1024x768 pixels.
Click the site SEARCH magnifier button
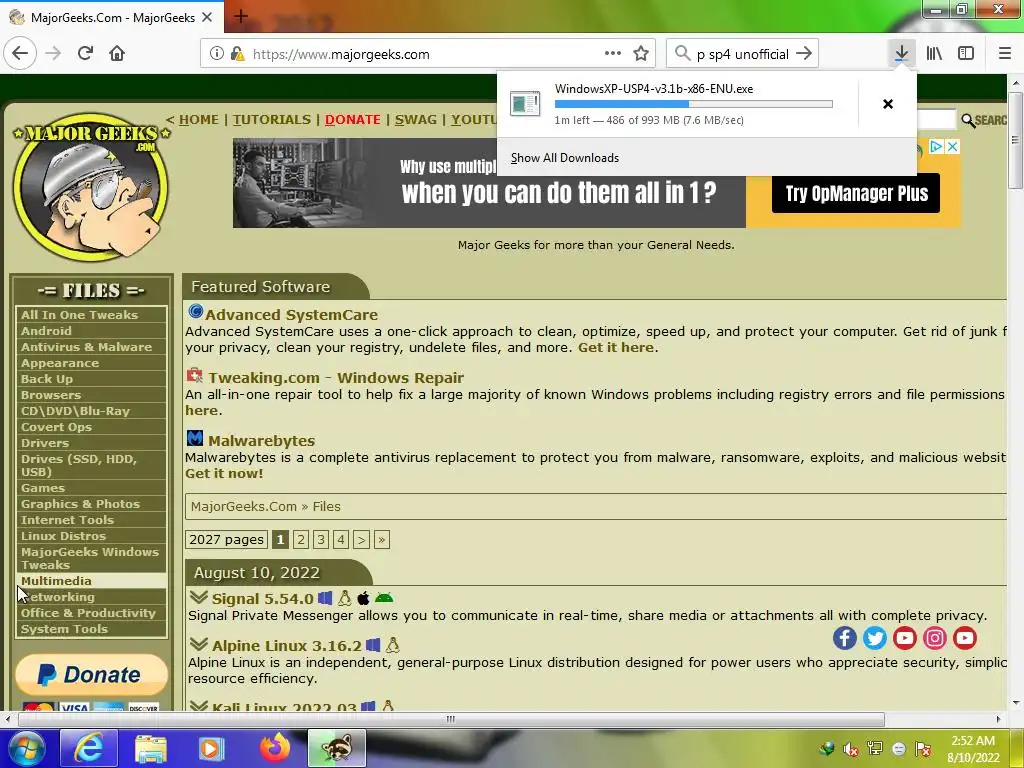[984, 120]
